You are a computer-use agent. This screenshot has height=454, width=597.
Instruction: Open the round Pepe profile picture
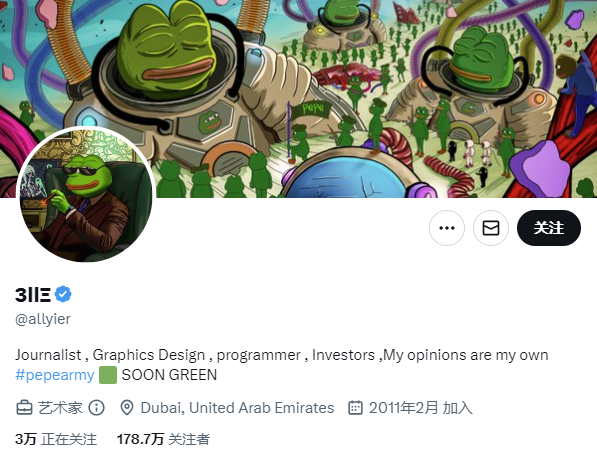(x=86, y=194)
